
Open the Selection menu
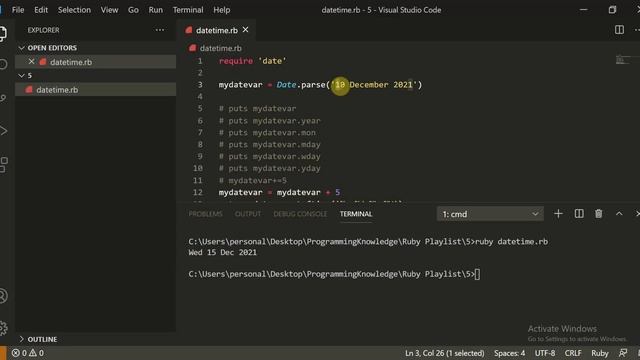74,10
